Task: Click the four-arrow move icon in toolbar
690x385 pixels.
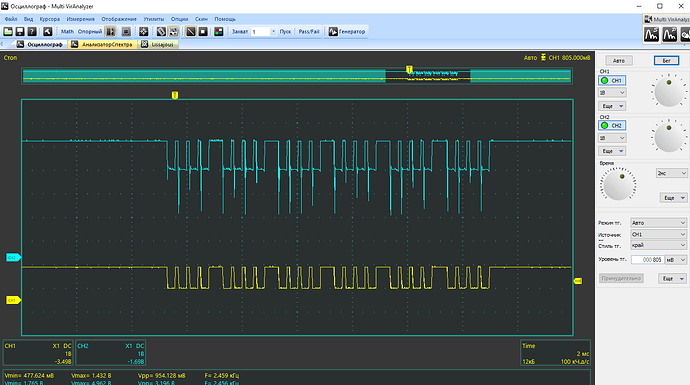Action: 143,32
